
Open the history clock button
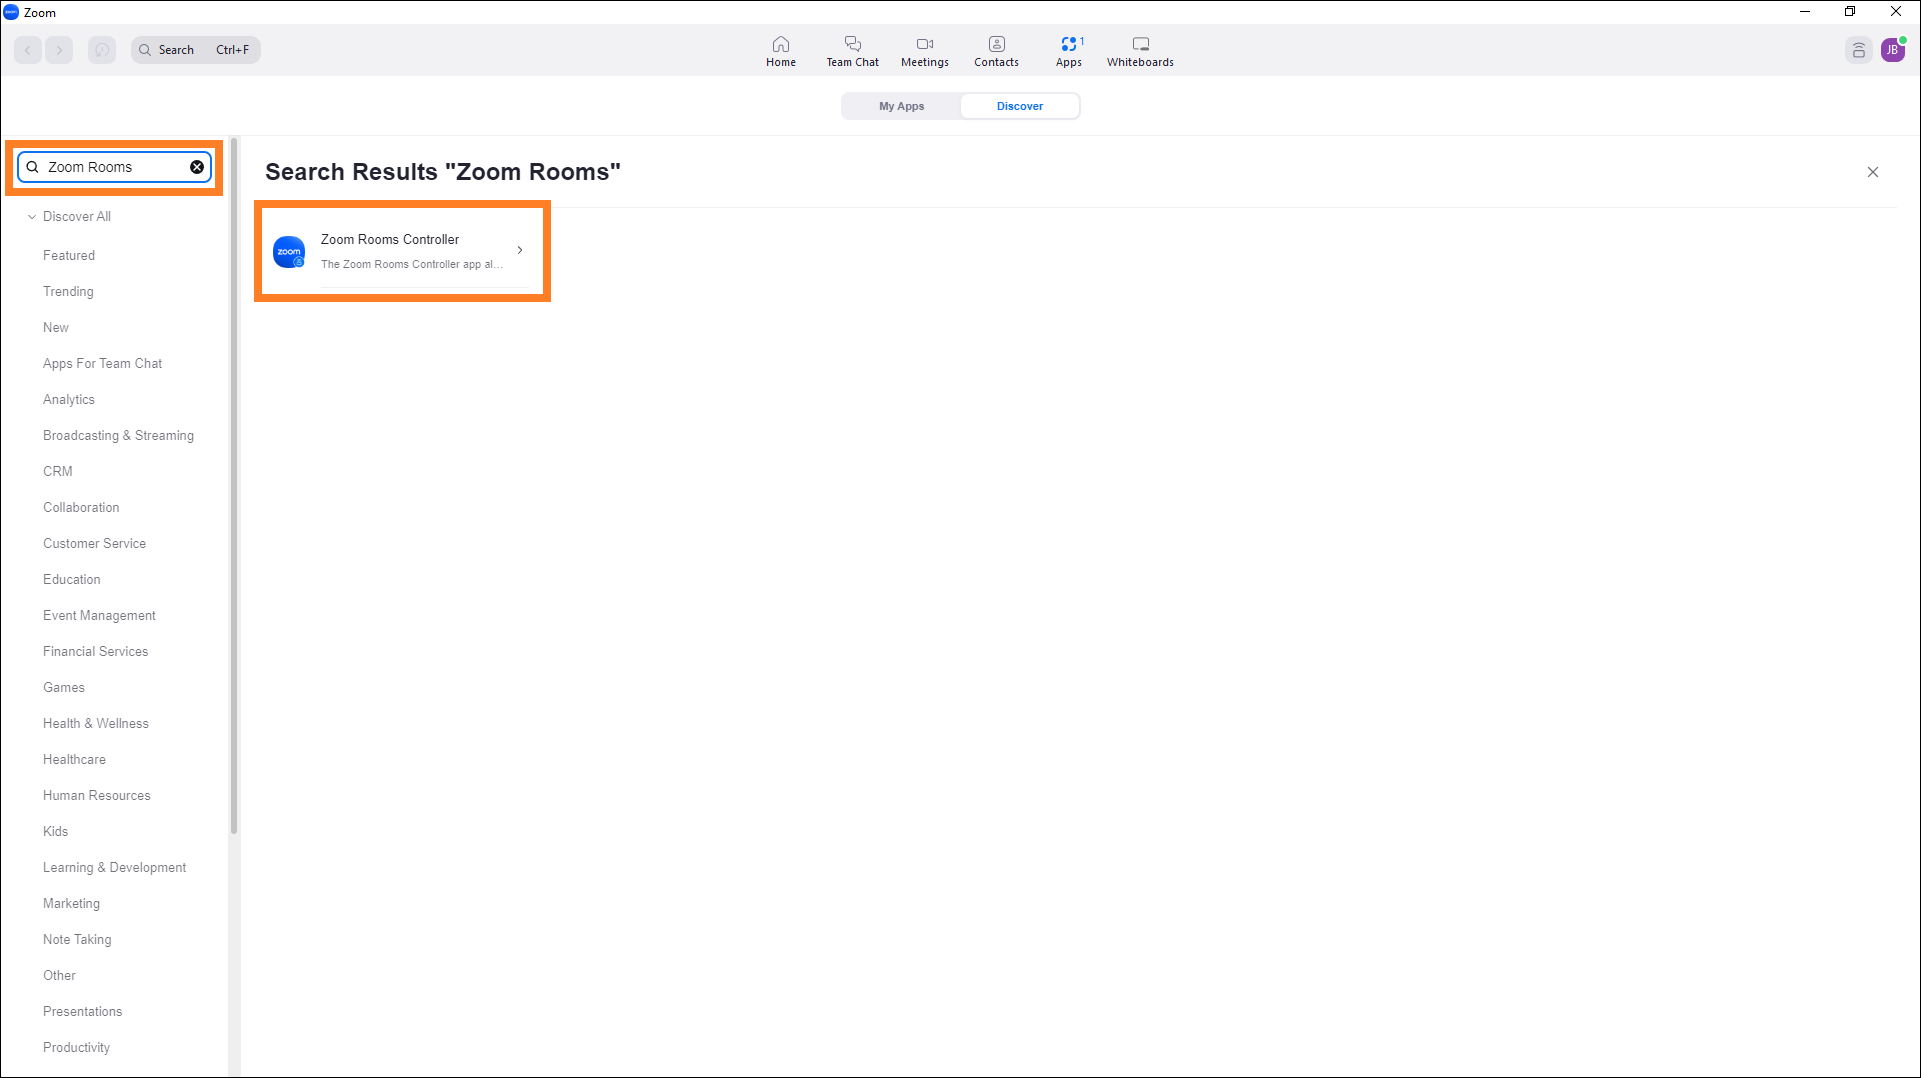[x=102, y=50]
